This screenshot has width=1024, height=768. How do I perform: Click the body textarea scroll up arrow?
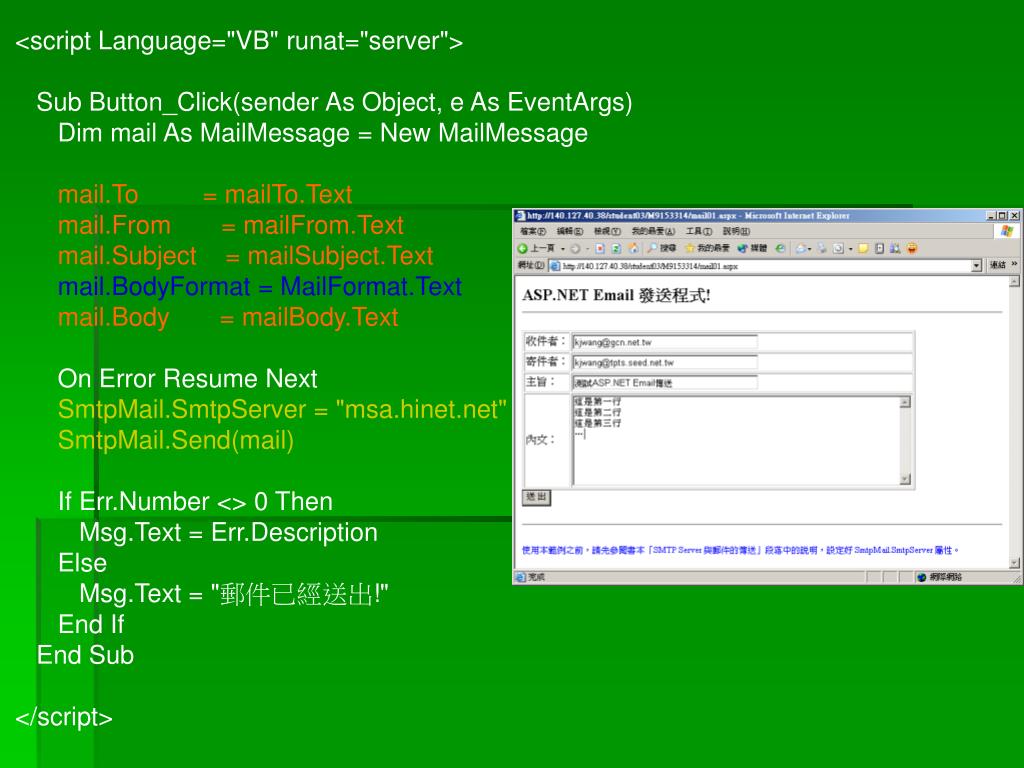[905, 402]
